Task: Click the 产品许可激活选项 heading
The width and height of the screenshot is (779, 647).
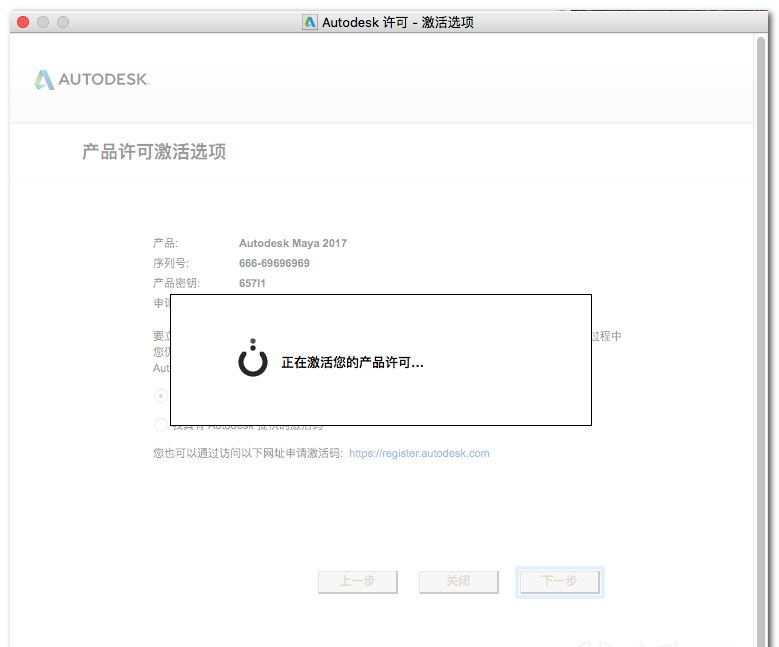Action: pyautogui.click(x=154, y=152)
